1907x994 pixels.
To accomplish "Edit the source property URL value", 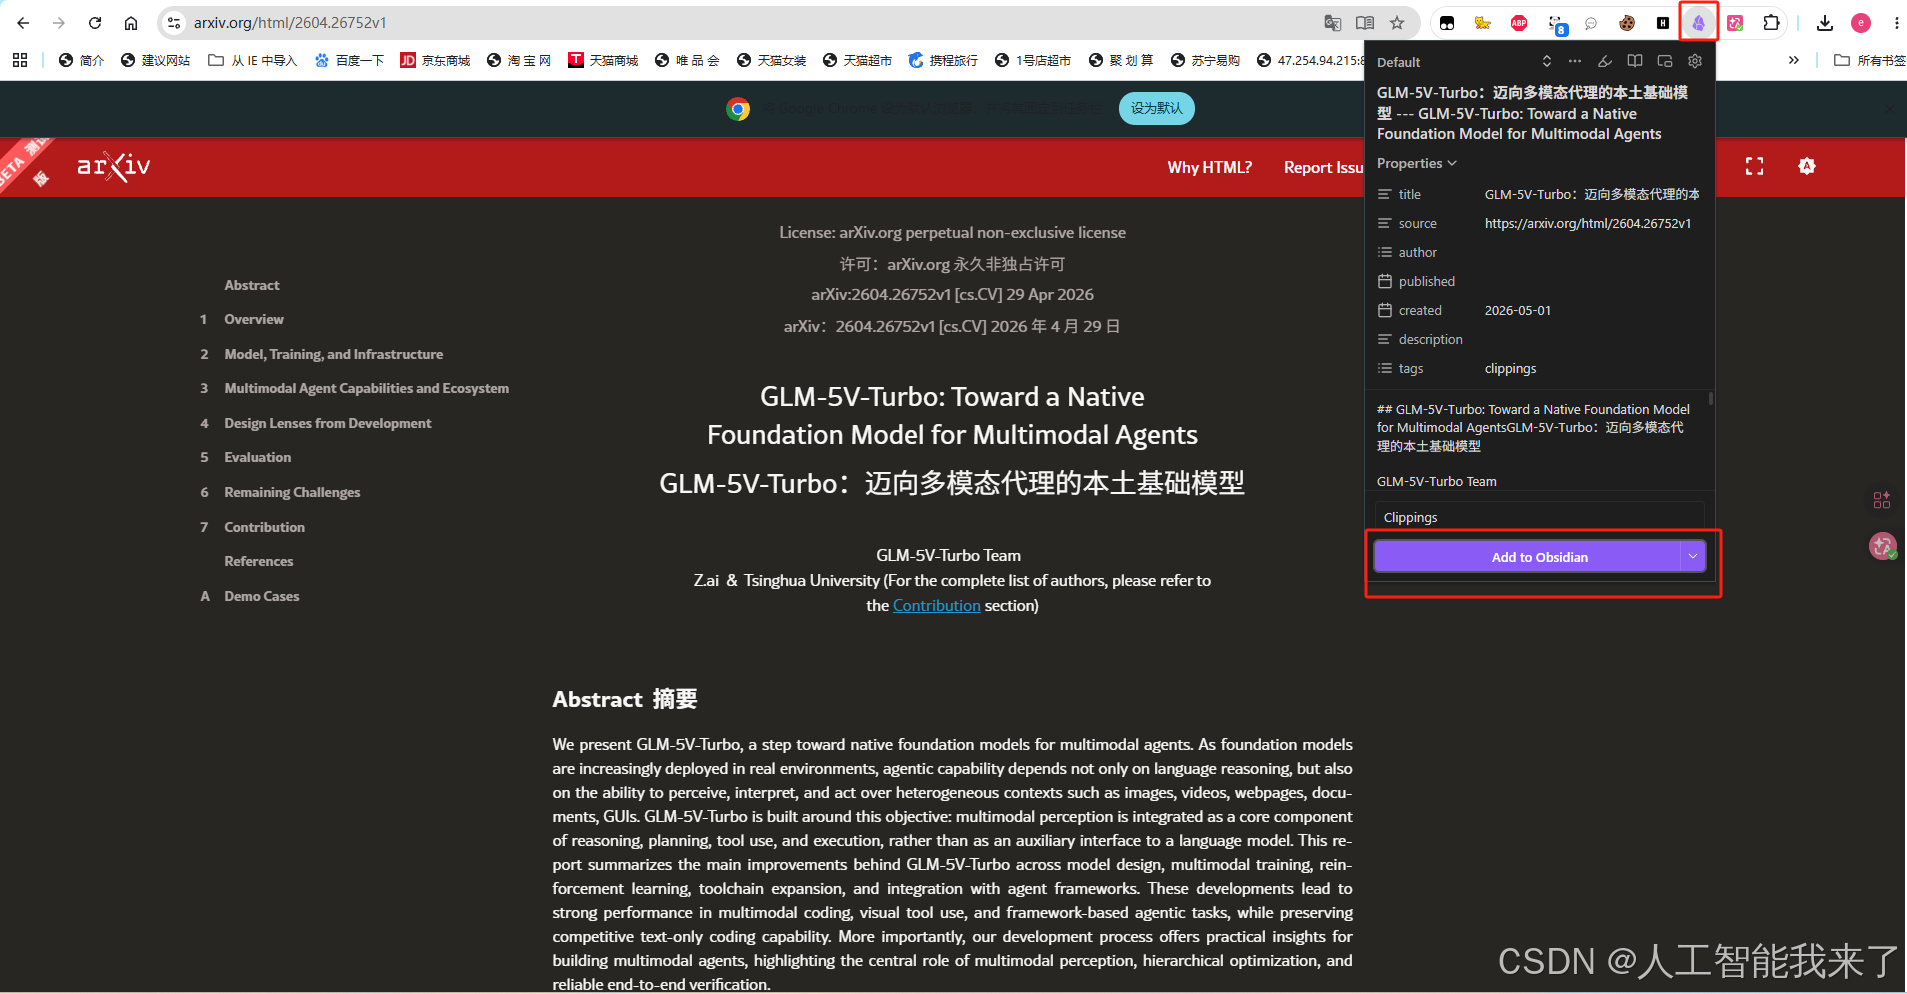I will click(1588, 223).
